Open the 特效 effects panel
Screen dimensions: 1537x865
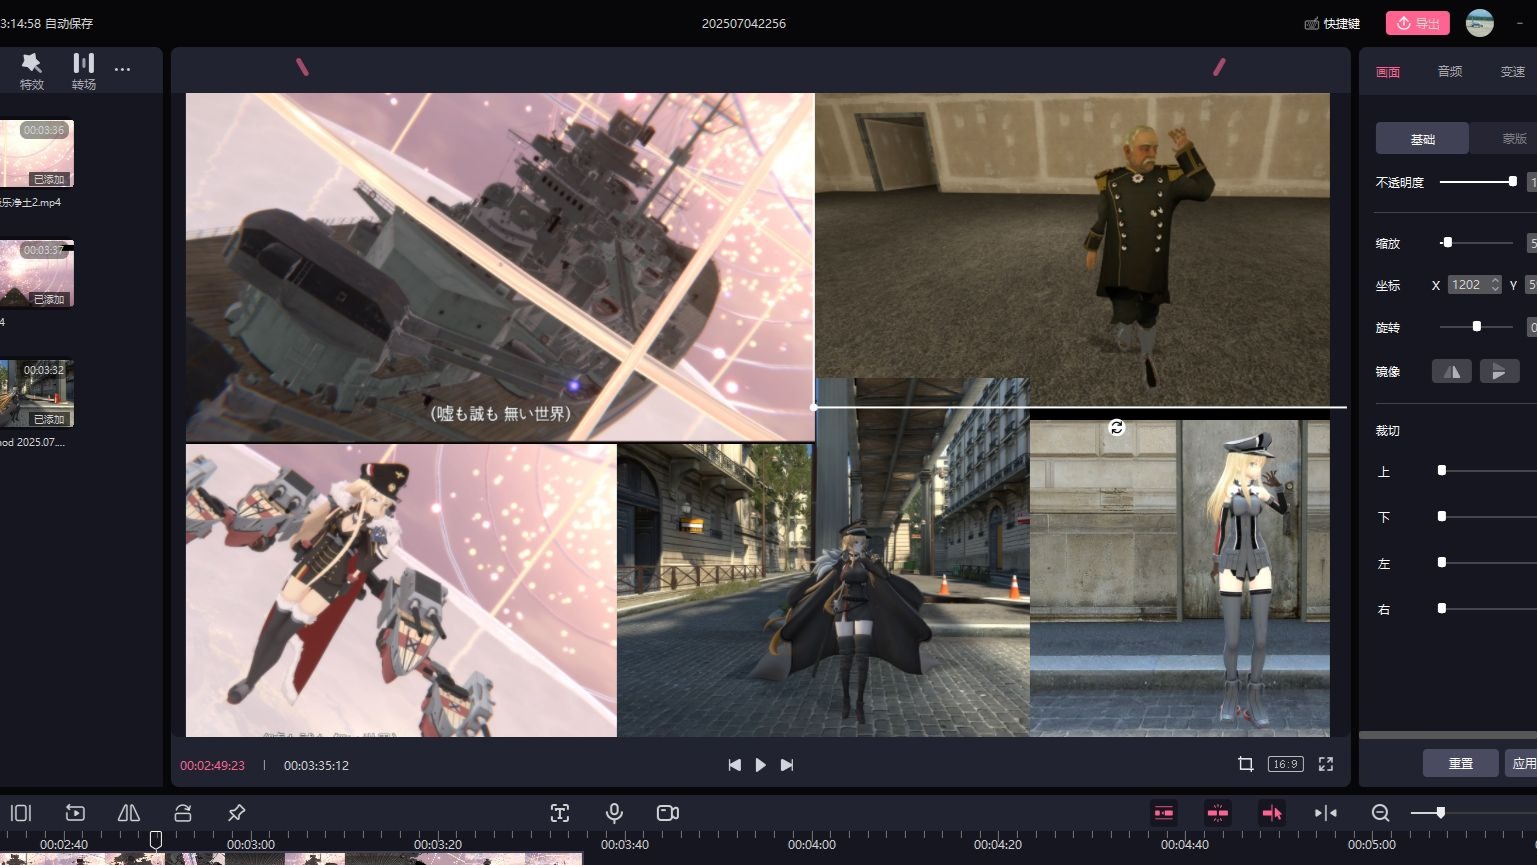pyautogui.click(x=31, y=70)
